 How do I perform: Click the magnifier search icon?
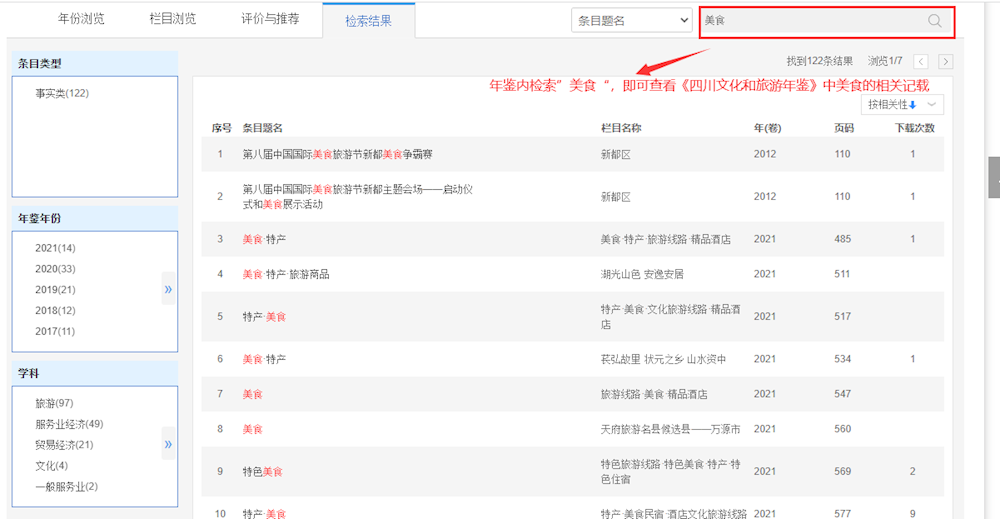click(935, 21)
